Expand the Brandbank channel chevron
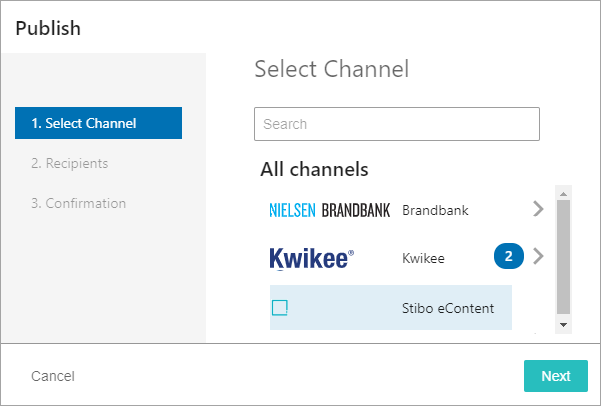Viewport: 601px width, 406px height. click(x=538, y=210)
